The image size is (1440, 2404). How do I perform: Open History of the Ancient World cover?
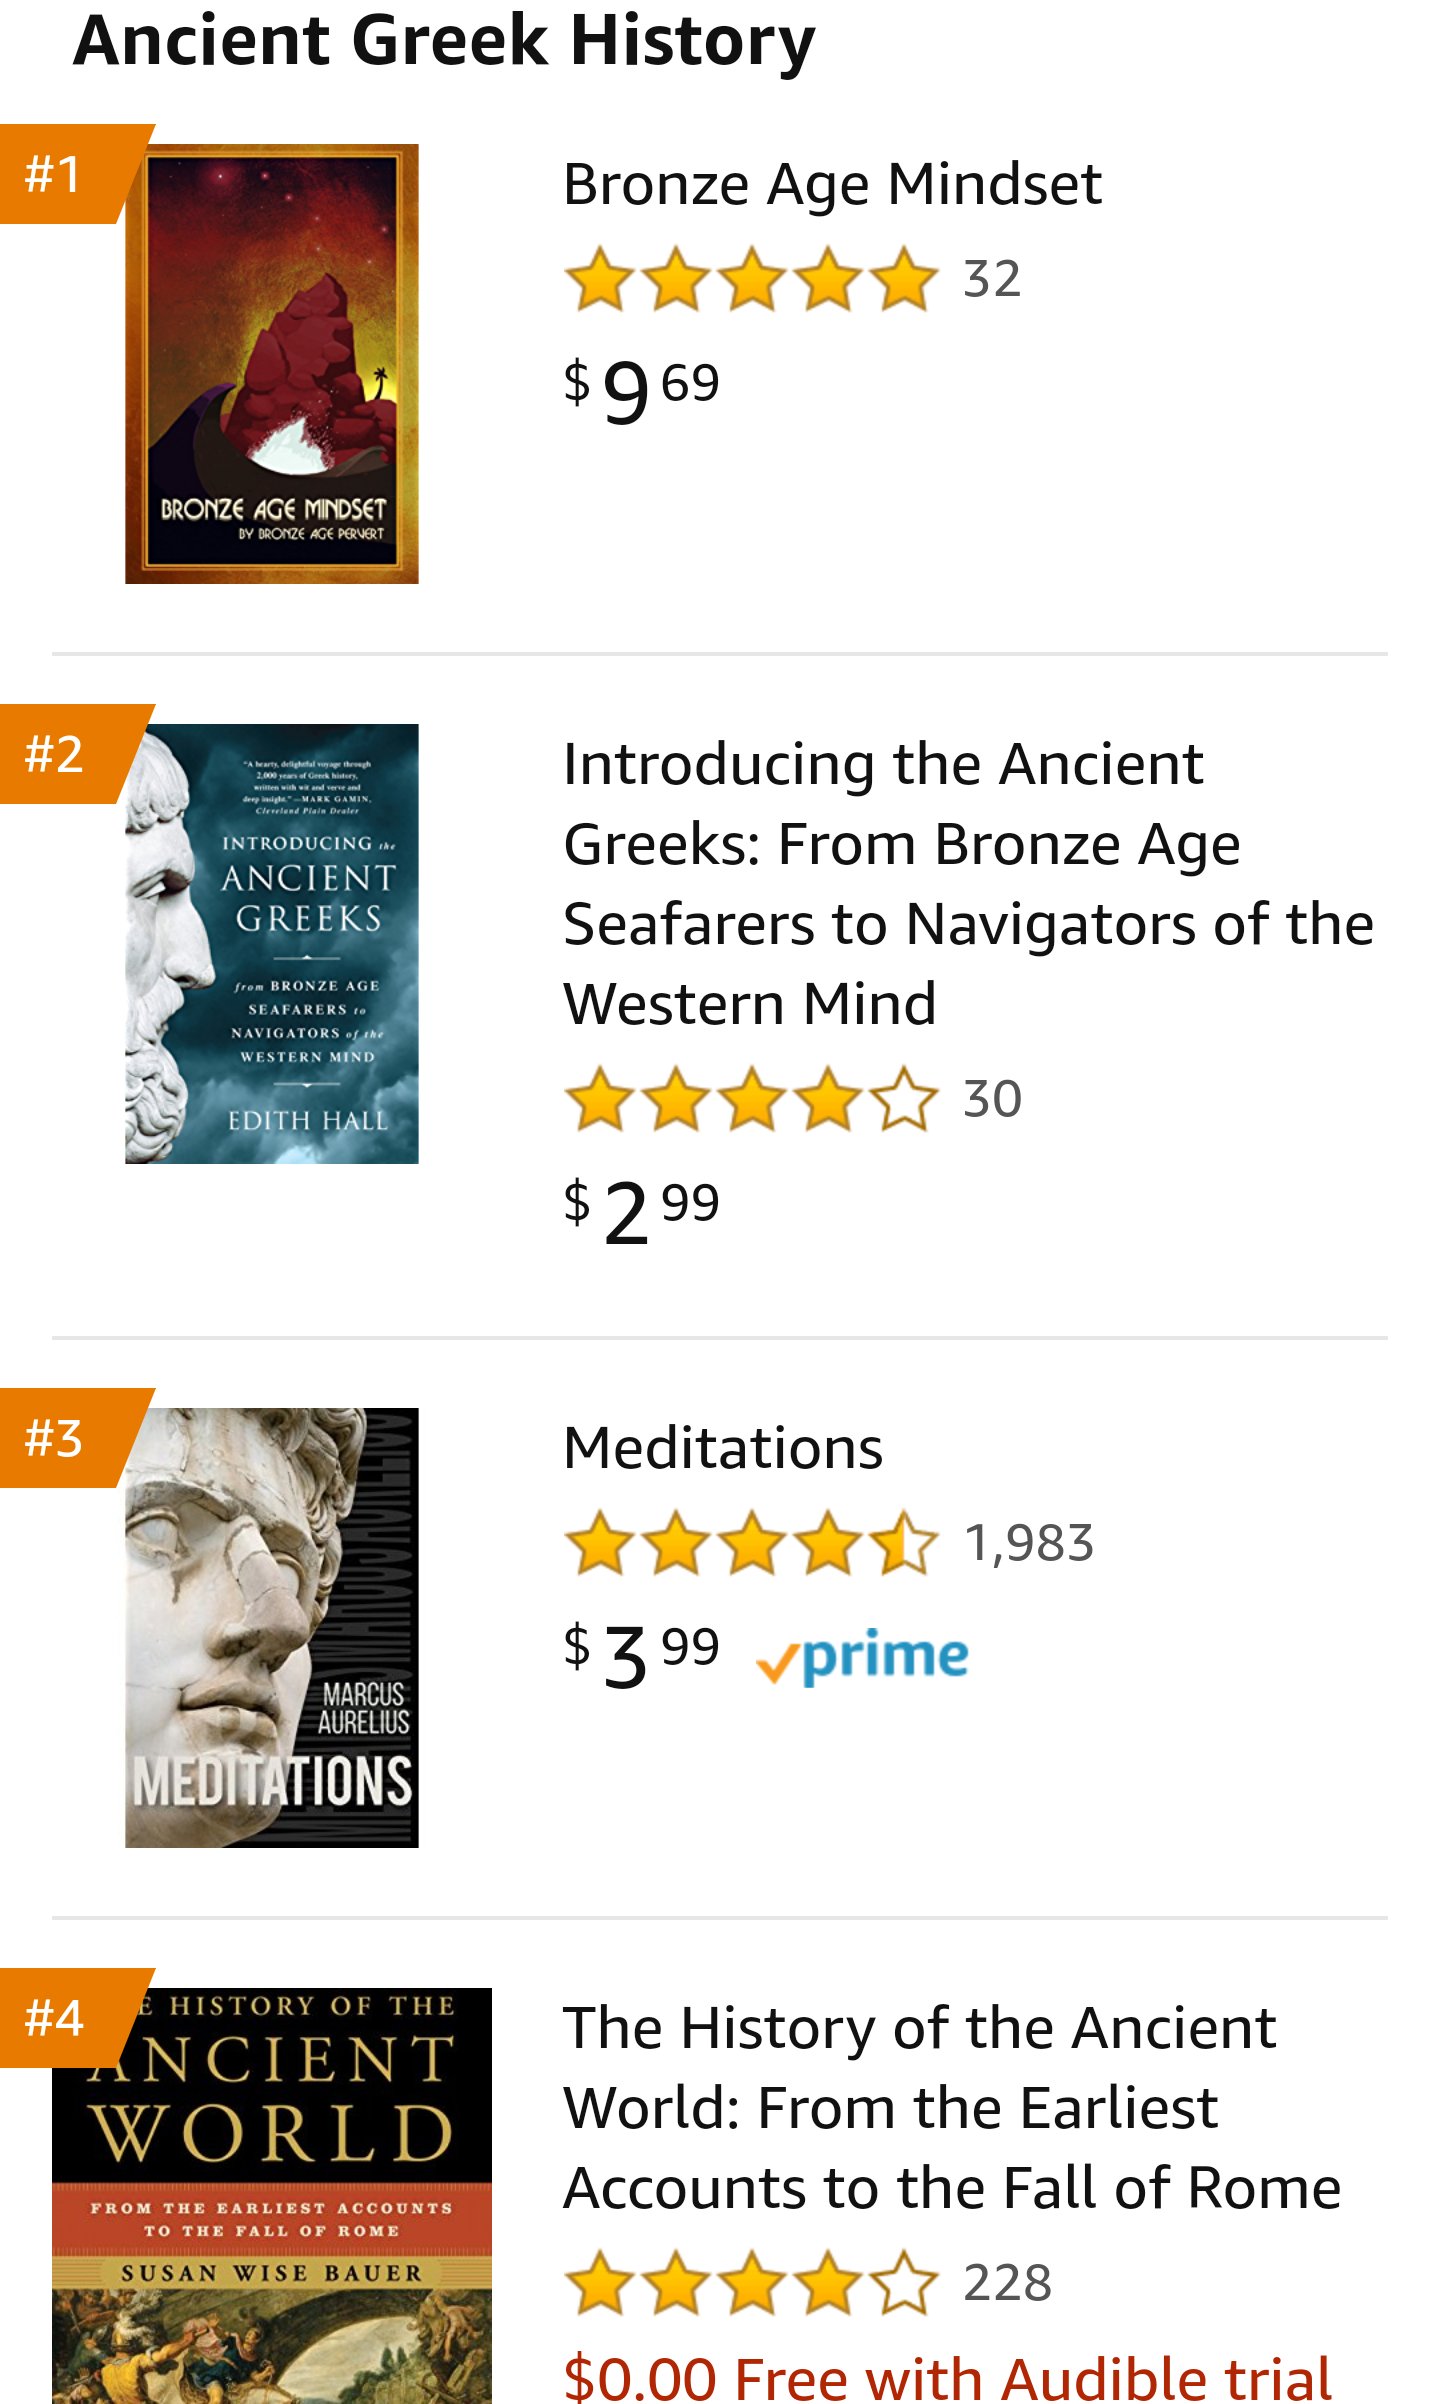[271, 2200]
